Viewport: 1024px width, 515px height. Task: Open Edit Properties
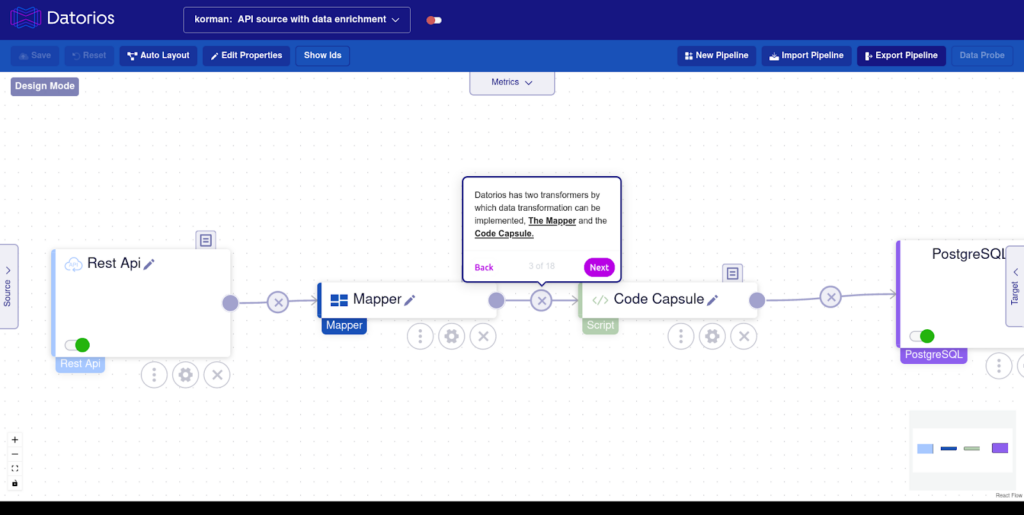click(x=246, y=55)
